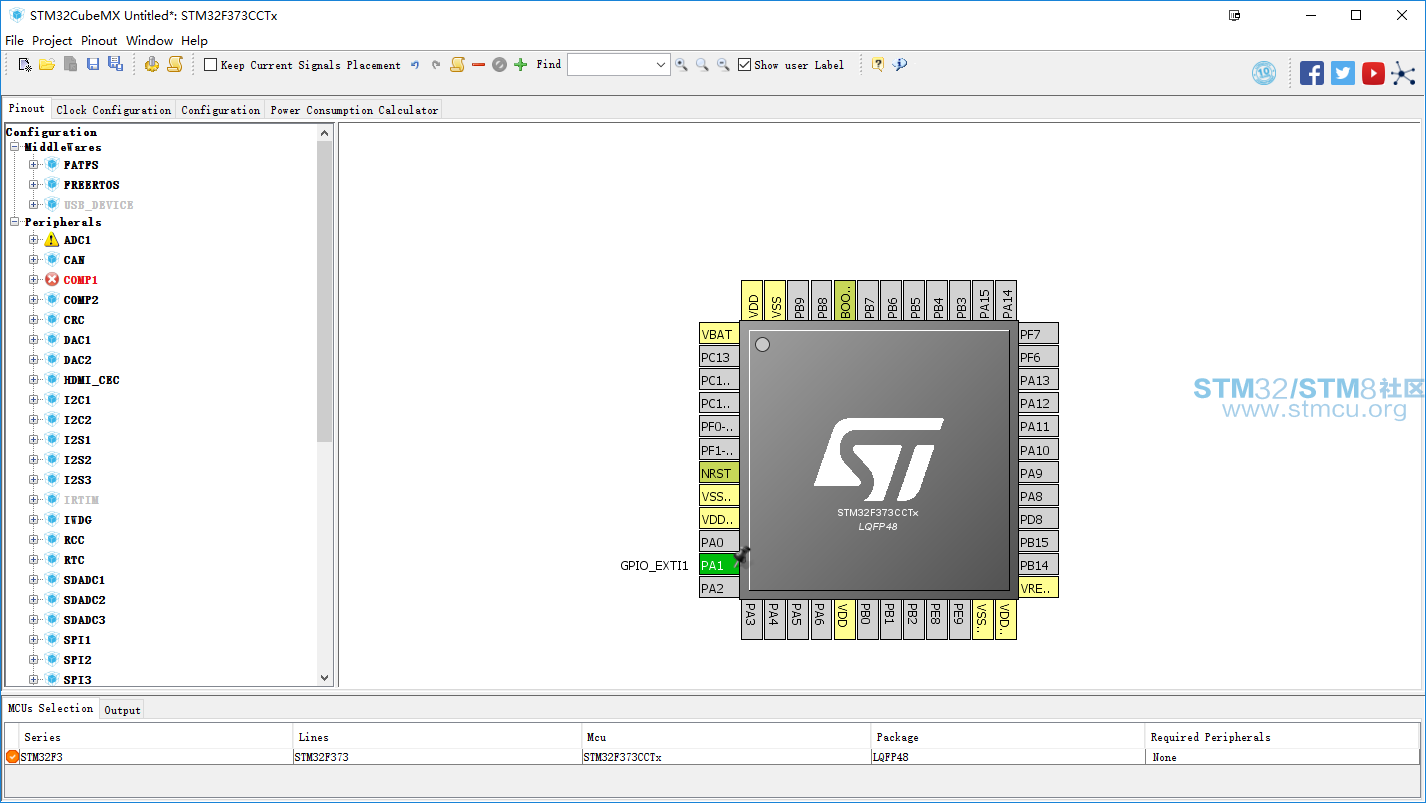1426x803 pixels.
Task: Click the PA13 pin on the chip
Action: tap(1038, 380)
